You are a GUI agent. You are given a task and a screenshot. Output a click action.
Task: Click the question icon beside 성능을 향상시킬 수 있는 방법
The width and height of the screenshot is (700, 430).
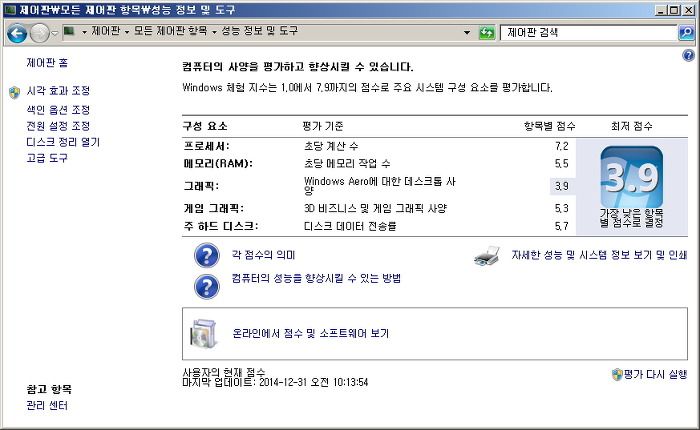tap(207, 286)
